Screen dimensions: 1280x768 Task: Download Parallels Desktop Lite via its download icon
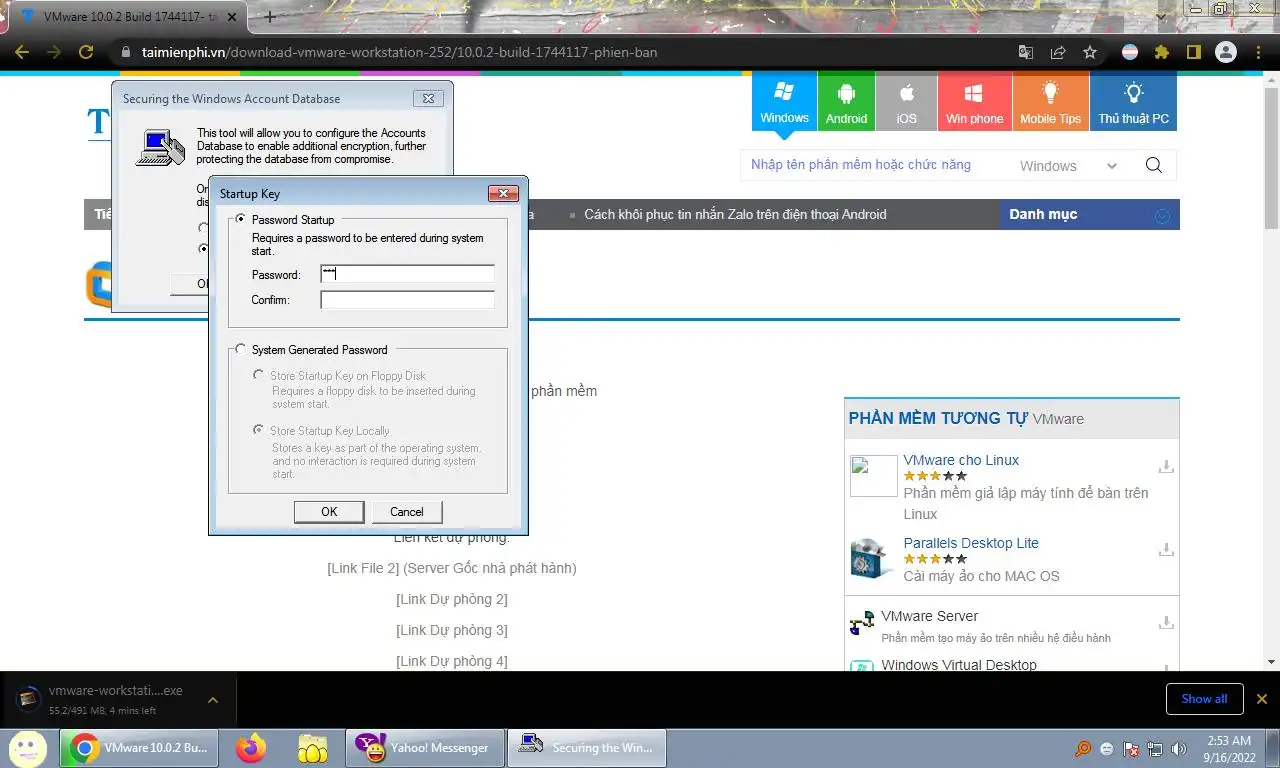1166,550
